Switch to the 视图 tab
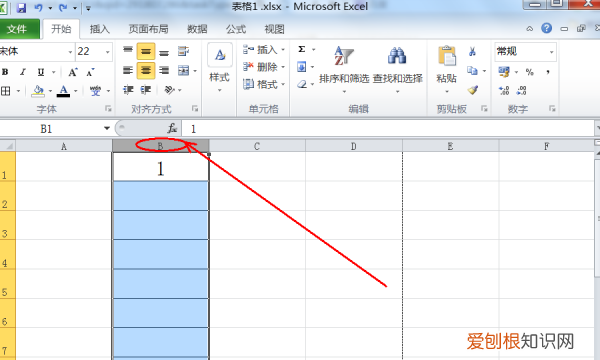 click(x=274, y=29)
